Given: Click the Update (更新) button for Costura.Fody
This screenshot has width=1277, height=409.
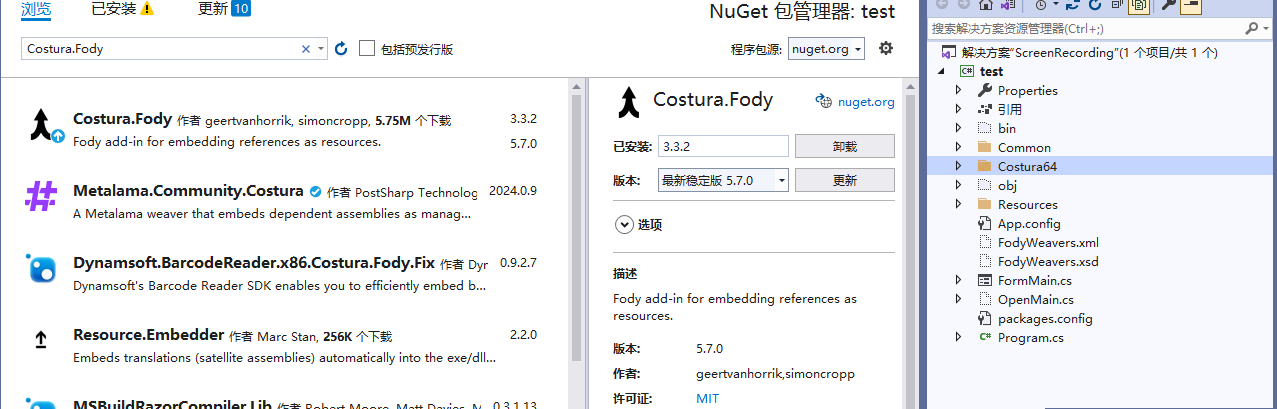Looking at the screenshot, I should (x=844, y=180).
